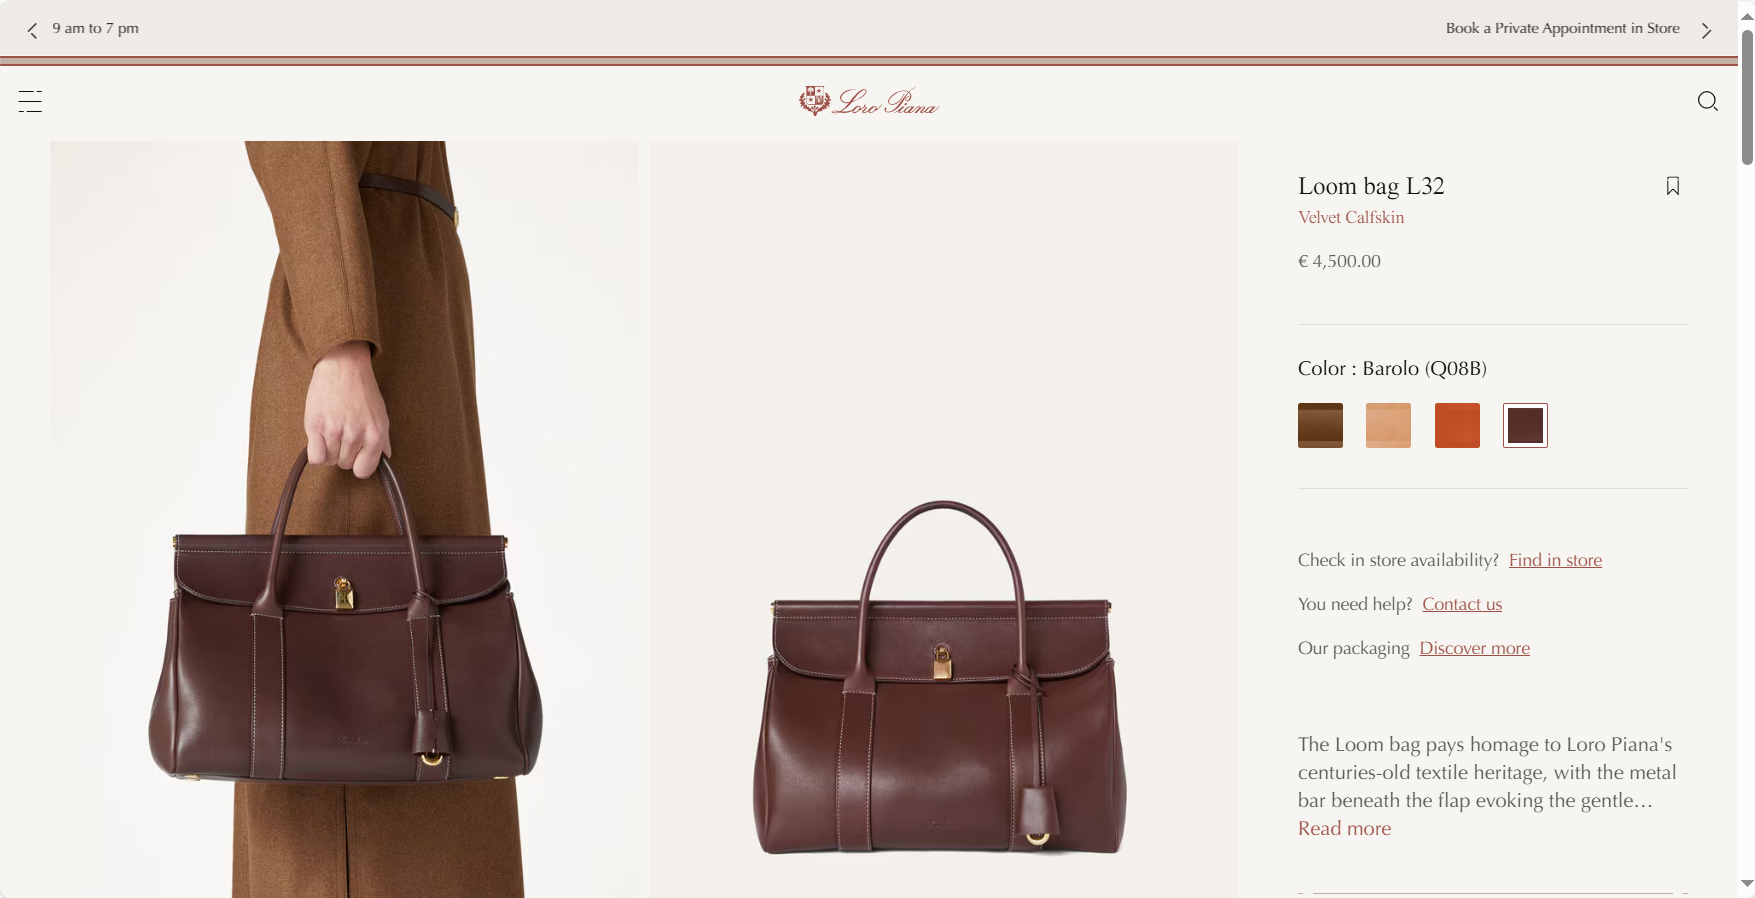Open the hamburger navigation menu
The height and width of the screenshot is (898, 1755).
pyautogui.click(x=30, y=101)
